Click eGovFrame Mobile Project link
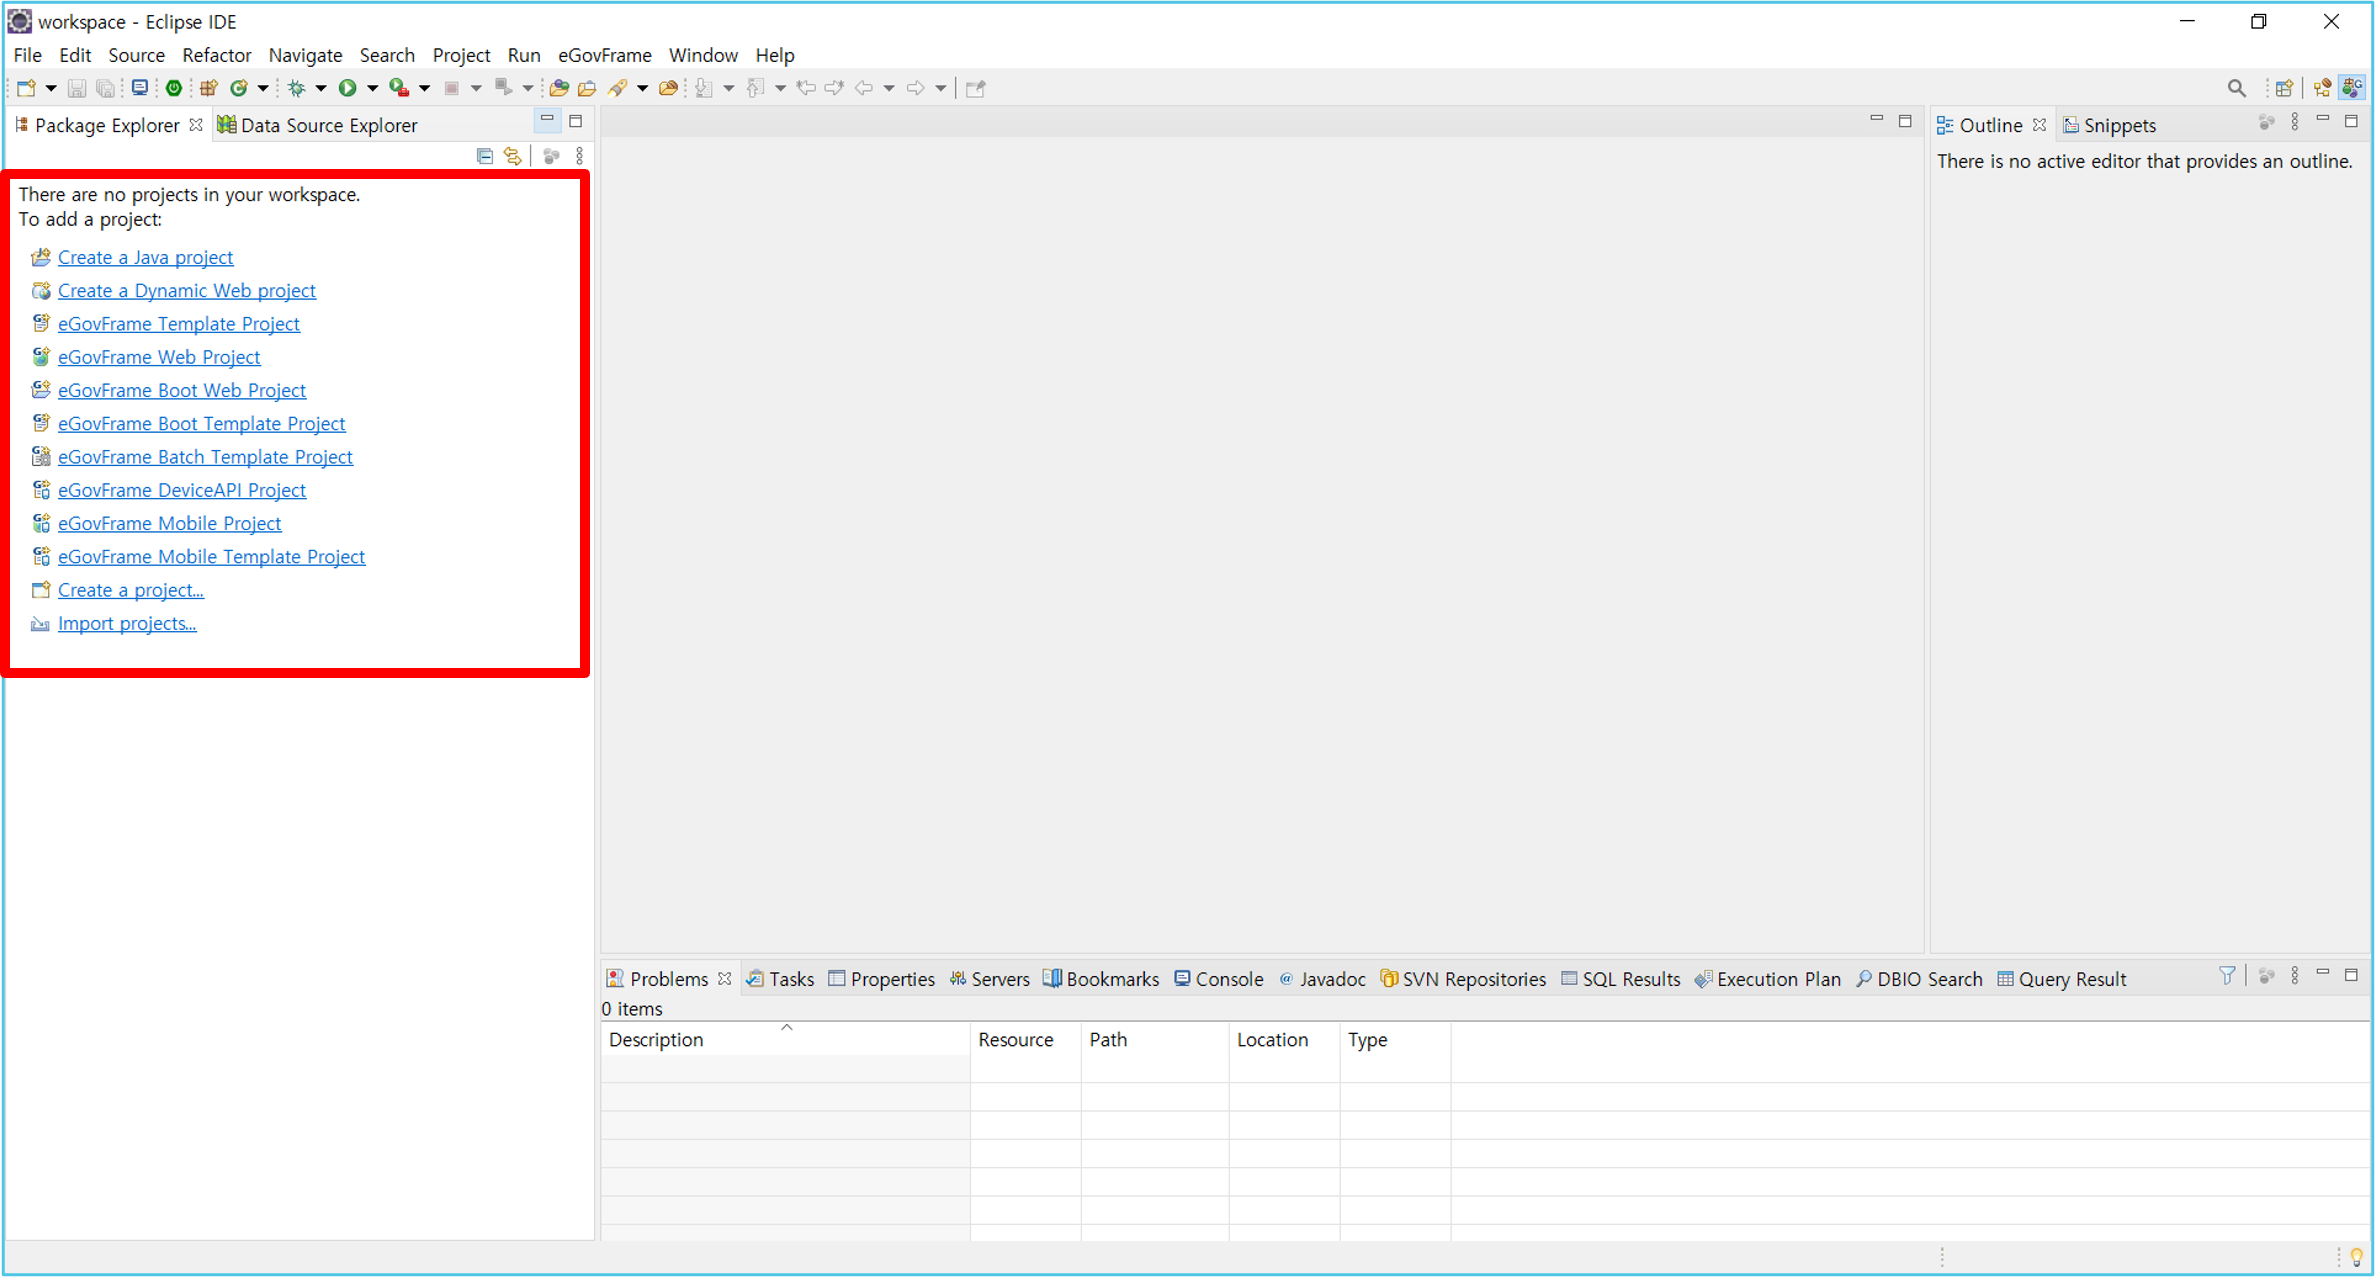Screen dimensions: 2375x1277 169,523
